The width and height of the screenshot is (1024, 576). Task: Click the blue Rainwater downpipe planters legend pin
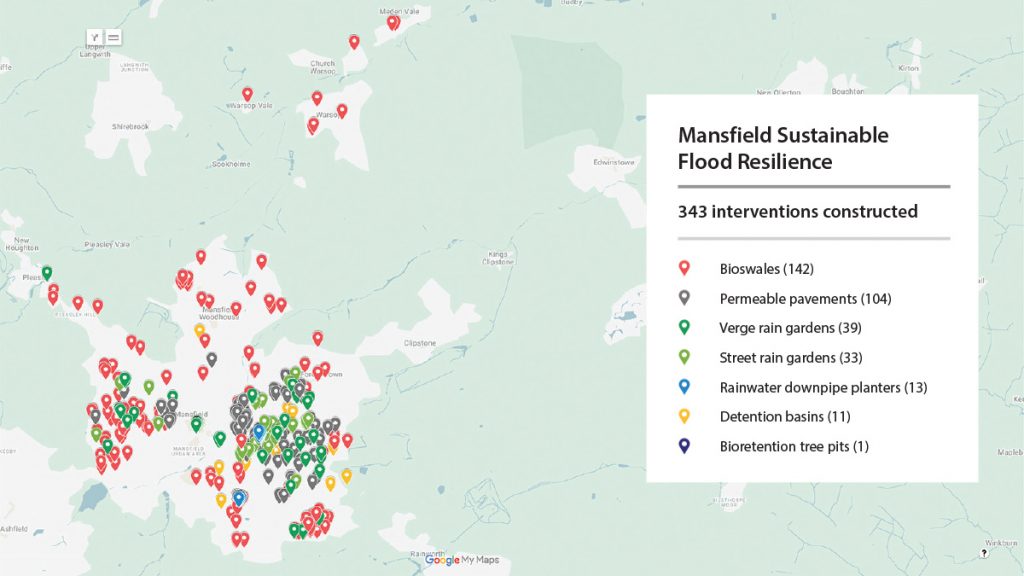tap(685, 387)
